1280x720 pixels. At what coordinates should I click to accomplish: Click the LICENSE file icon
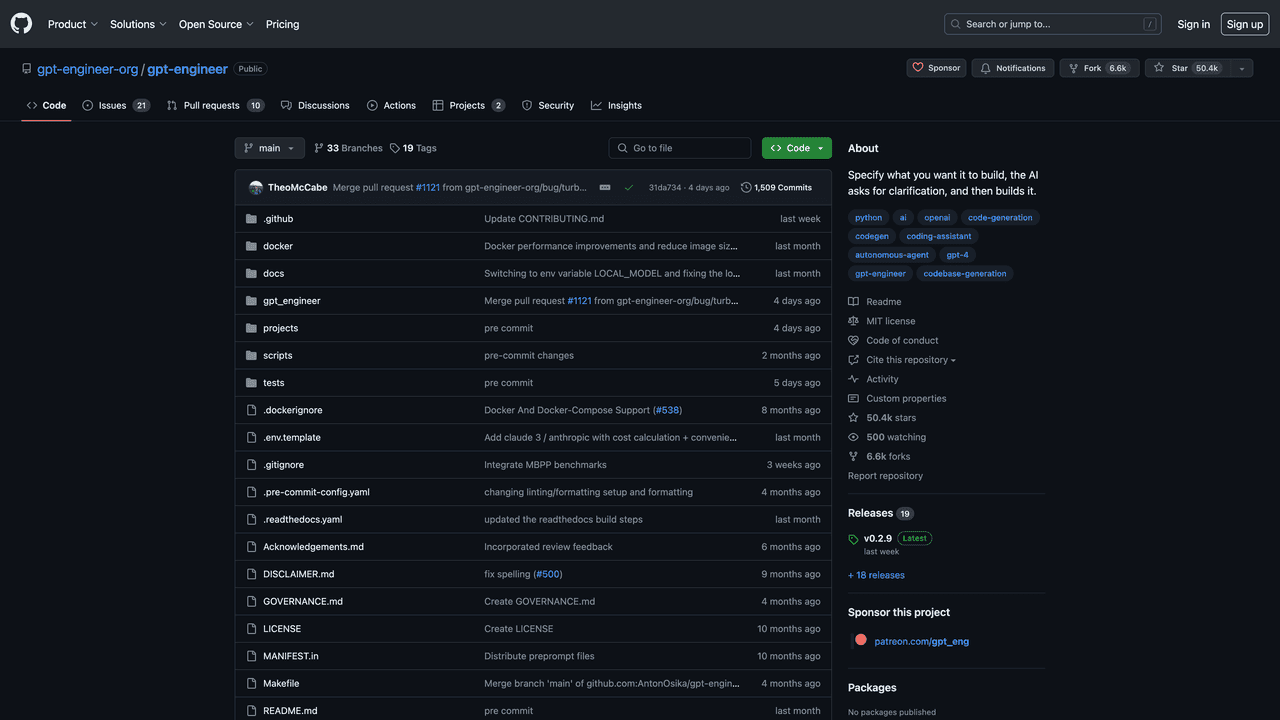pyautogui.click(x=252, y=629)
